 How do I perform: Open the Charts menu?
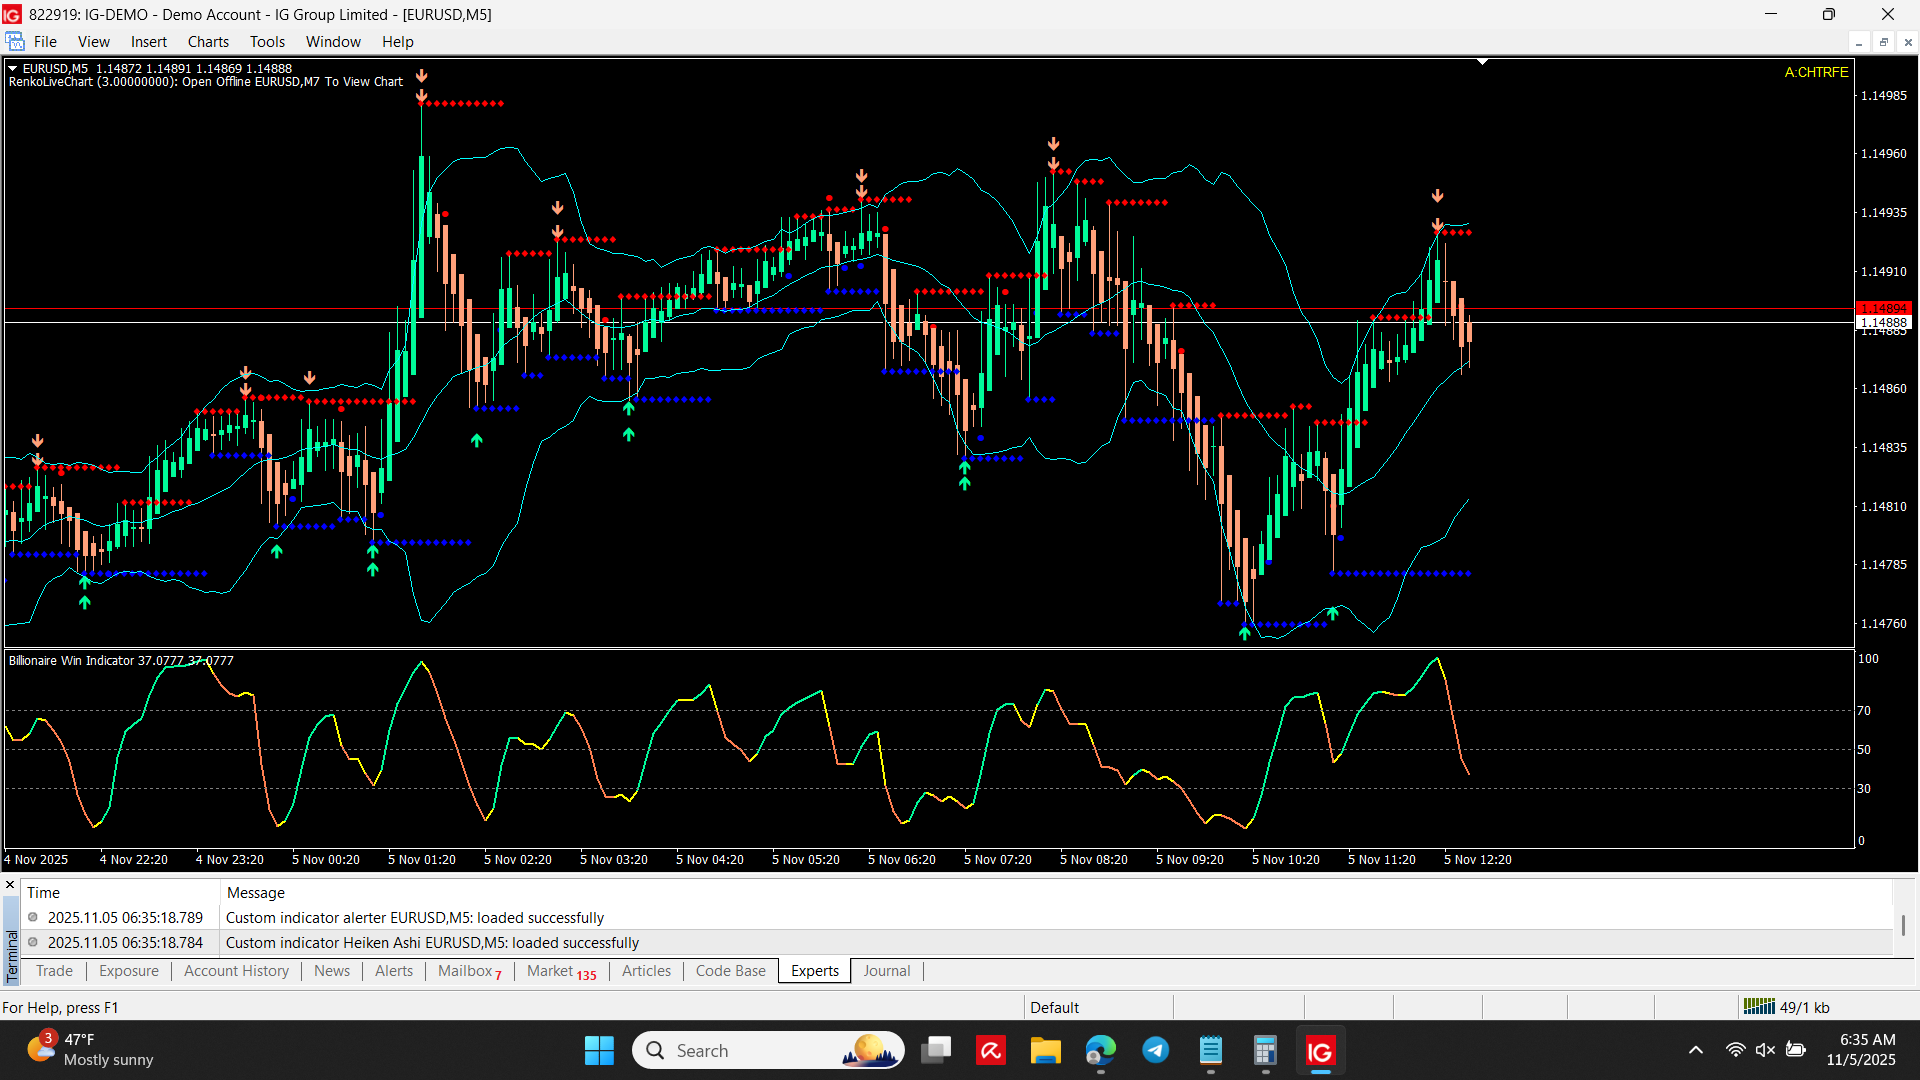pos(208,42)
